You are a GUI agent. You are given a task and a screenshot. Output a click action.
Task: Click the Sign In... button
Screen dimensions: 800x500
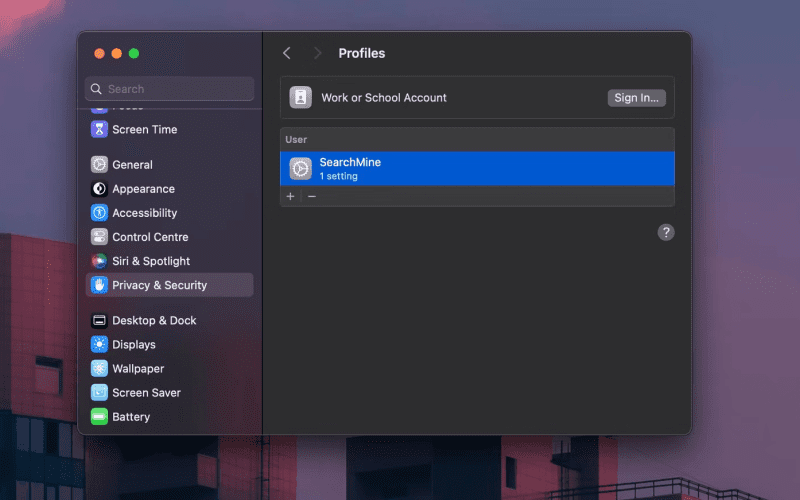tap(636, 98)
